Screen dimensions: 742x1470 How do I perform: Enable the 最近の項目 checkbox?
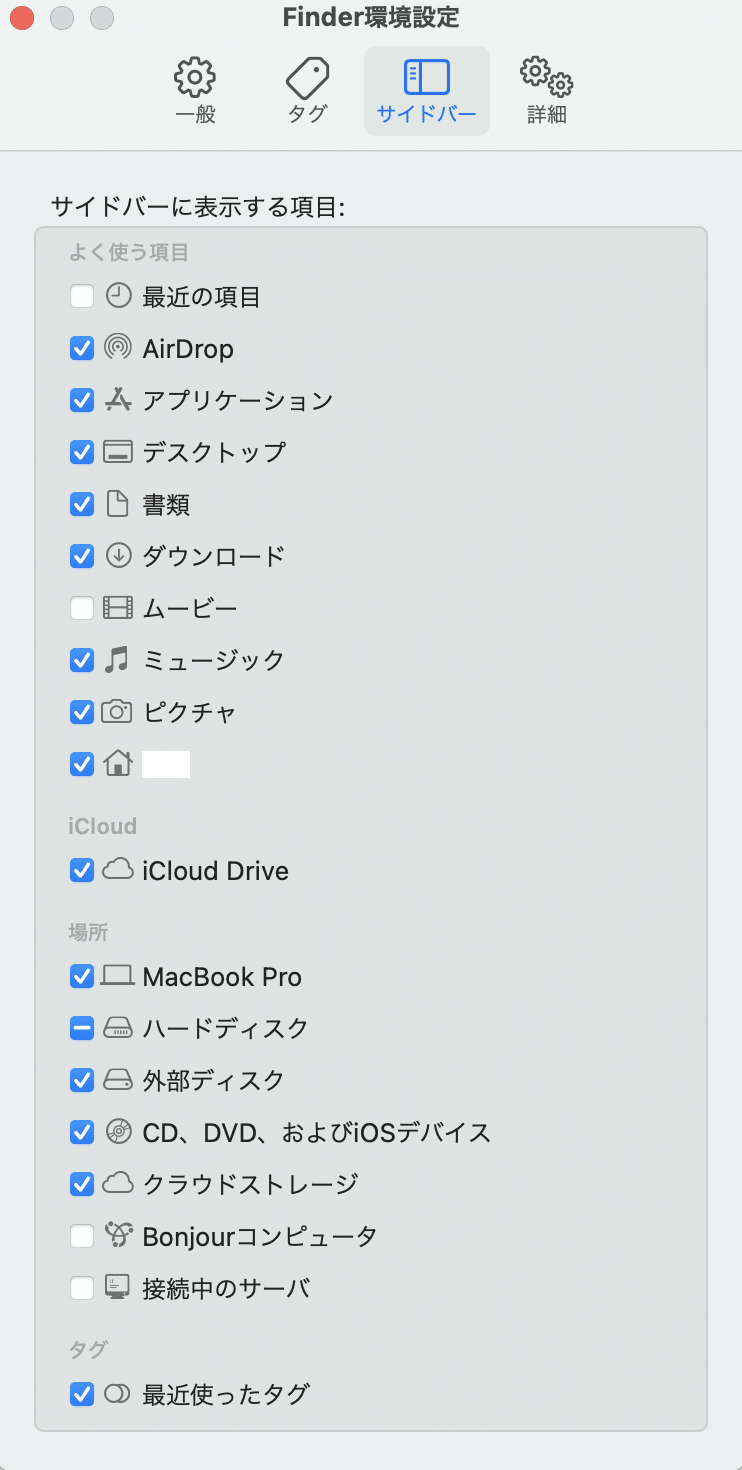coord(82,296)
